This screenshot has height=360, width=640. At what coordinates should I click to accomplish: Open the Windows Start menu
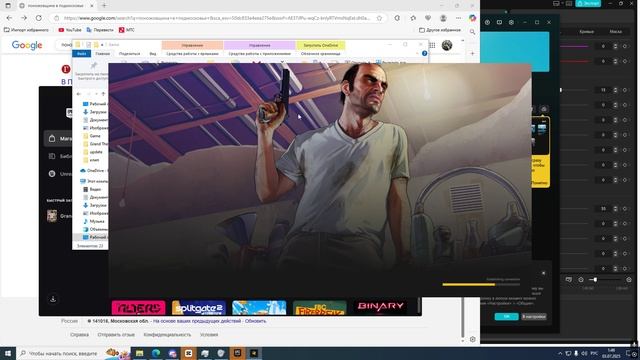[7, 353]
